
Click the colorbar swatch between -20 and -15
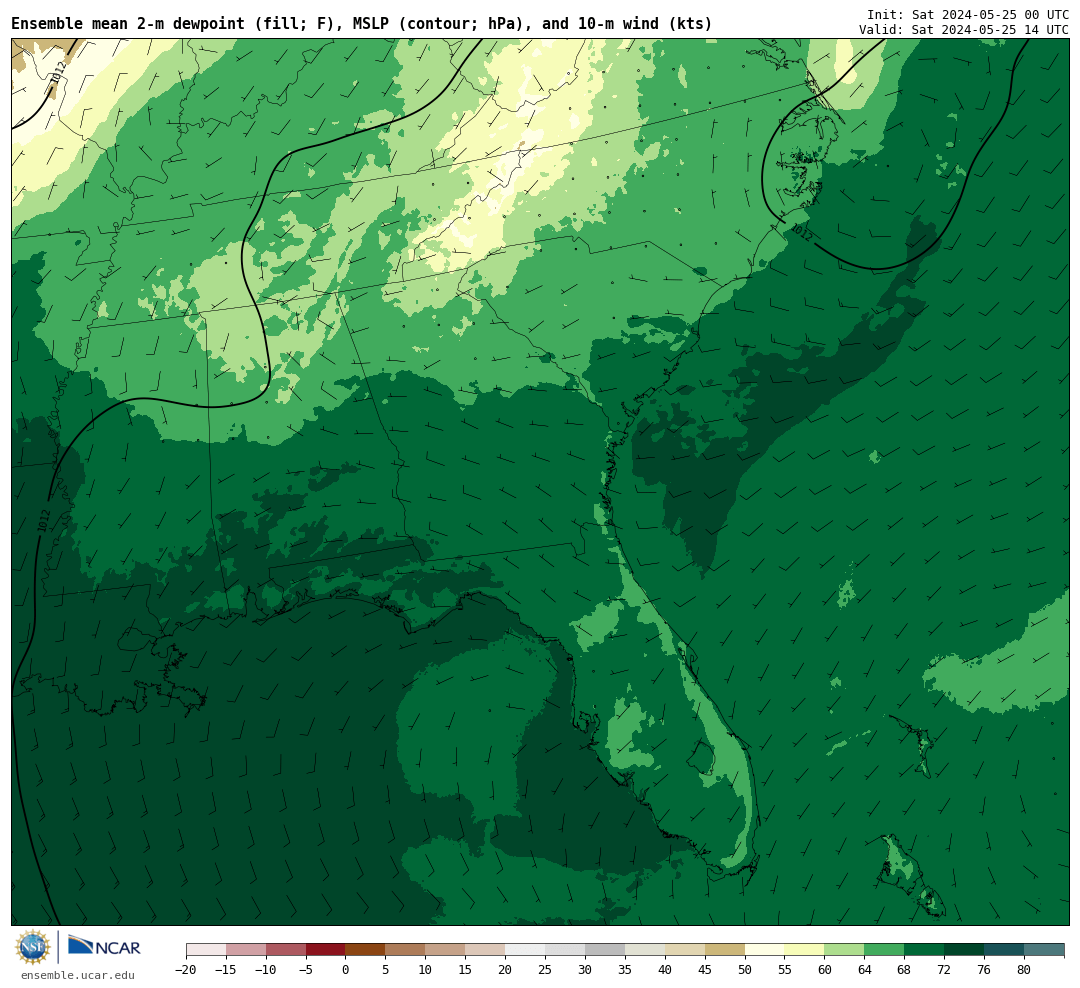(206, 950)
